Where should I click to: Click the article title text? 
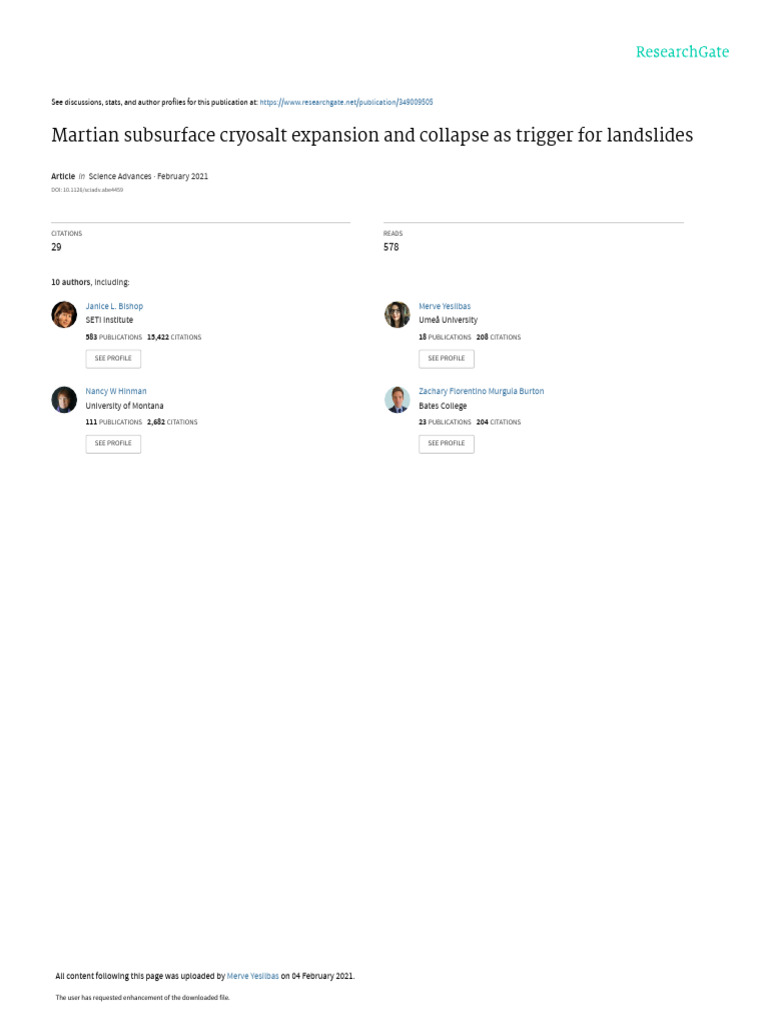(371, 135)
